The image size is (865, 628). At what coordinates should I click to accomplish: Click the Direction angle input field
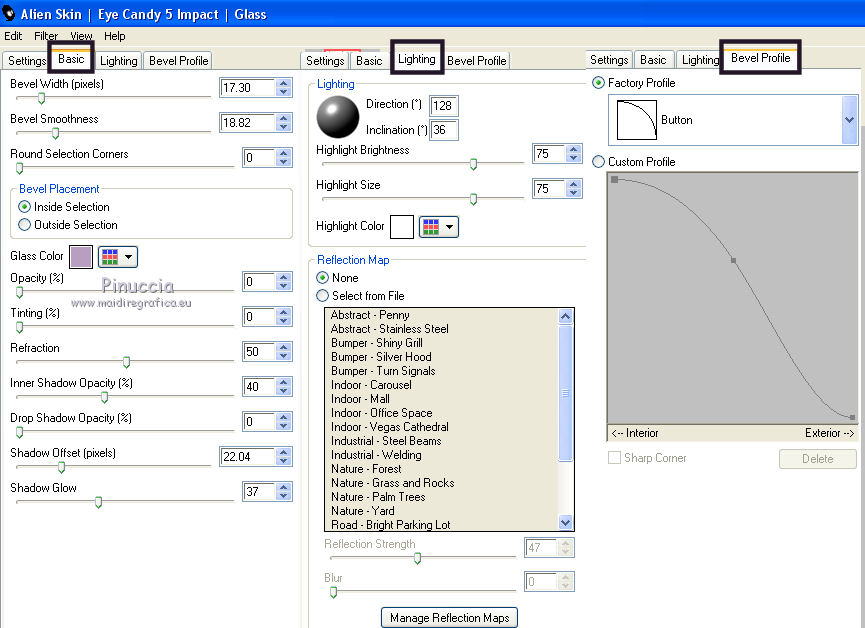(442, 106)
